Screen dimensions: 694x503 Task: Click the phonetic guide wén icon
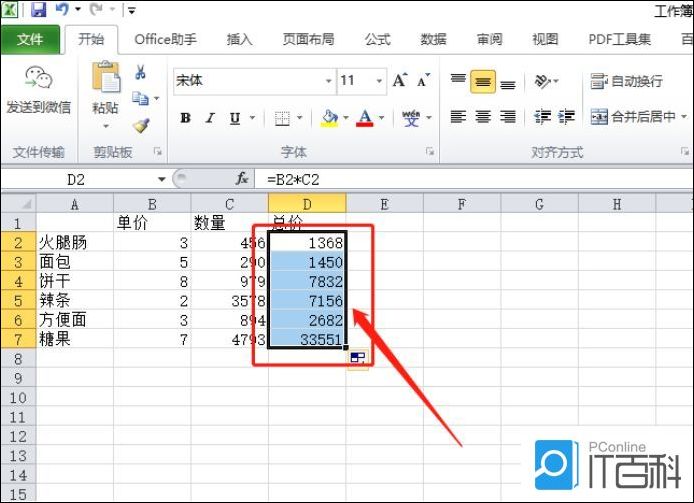click(x=411, y=118)
